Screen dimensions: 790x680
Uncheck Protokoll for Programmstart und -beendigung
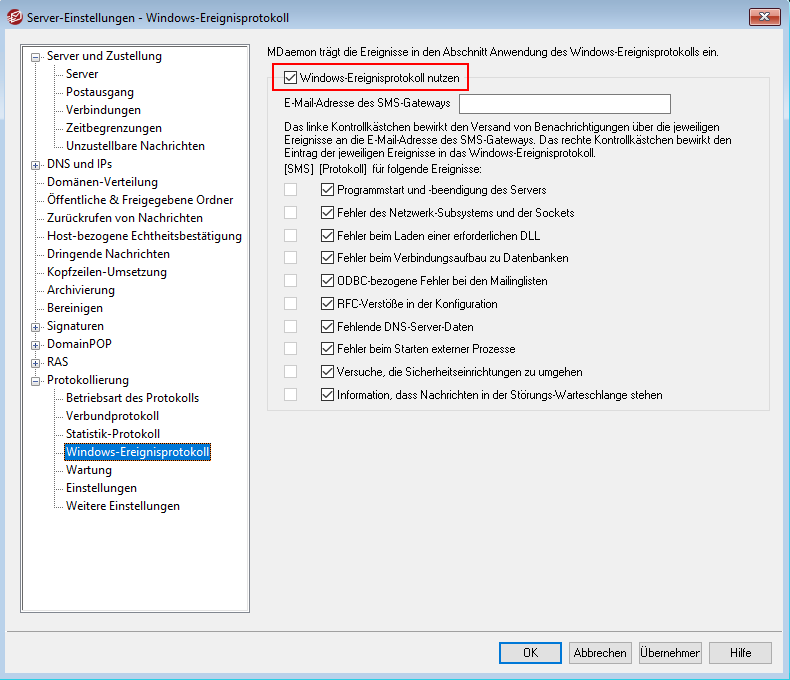[327, 189]
